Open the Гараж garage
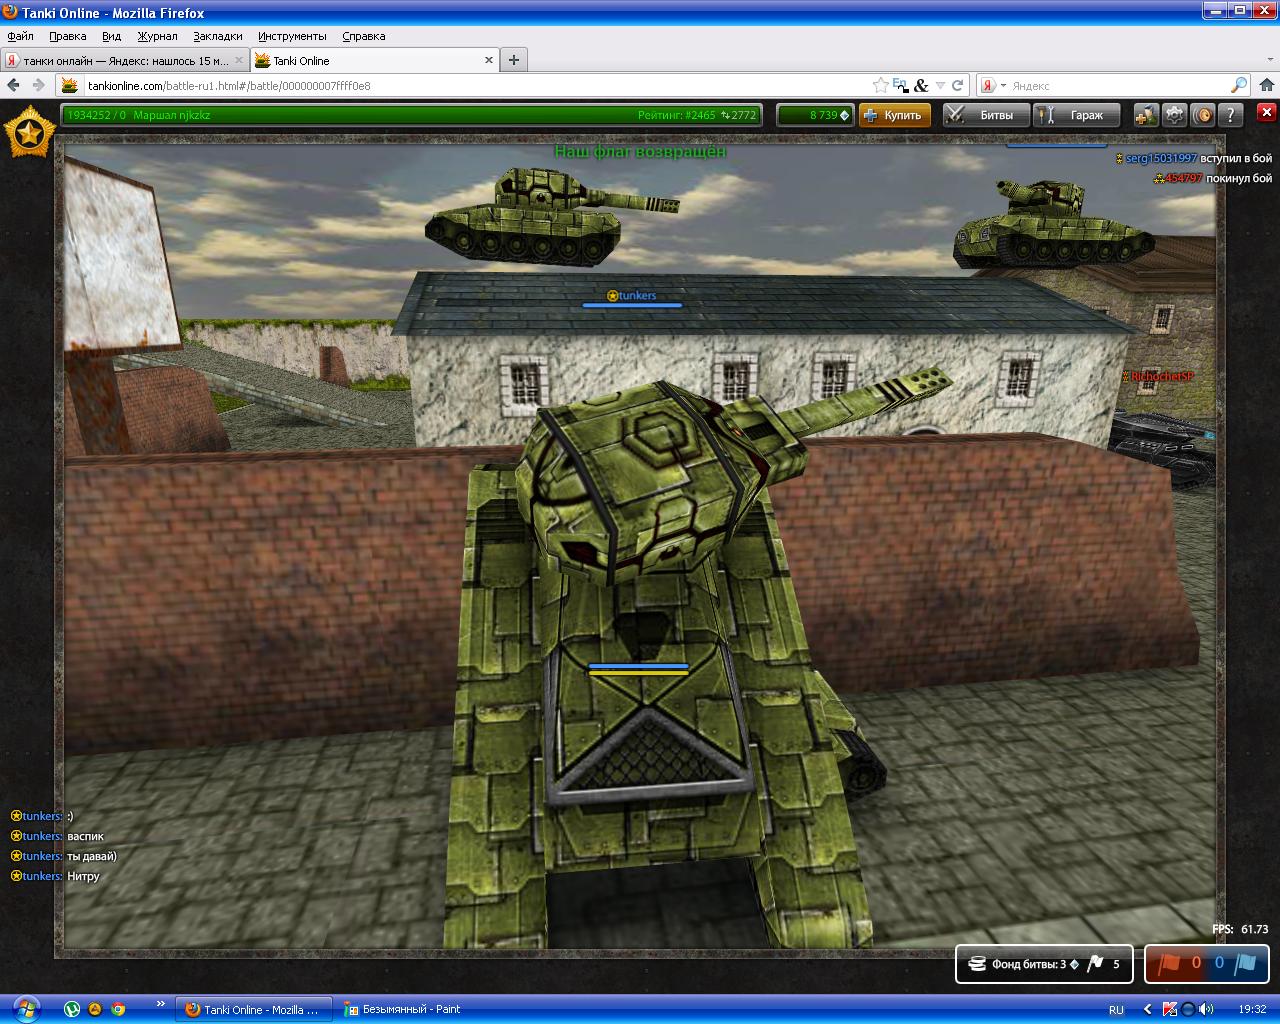Image resolution: width=1280 pixels, height=1024 pixels. click(x=1076, y=115)
